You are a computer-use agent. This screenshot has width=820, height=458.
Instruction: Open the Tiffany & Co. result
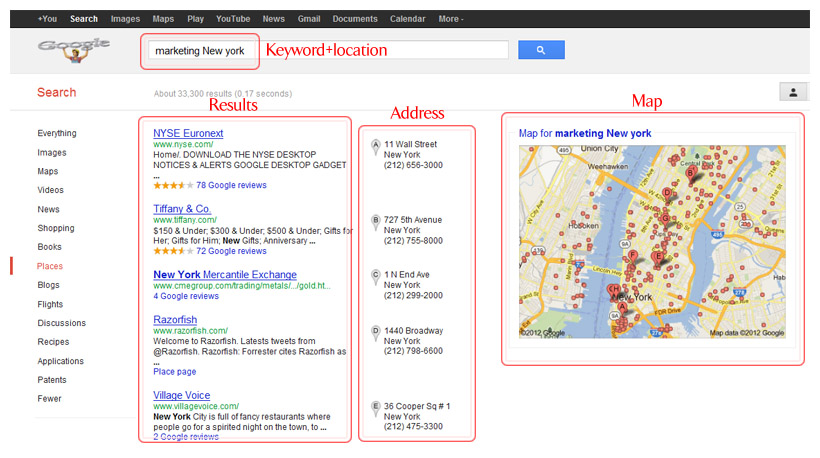182,209
